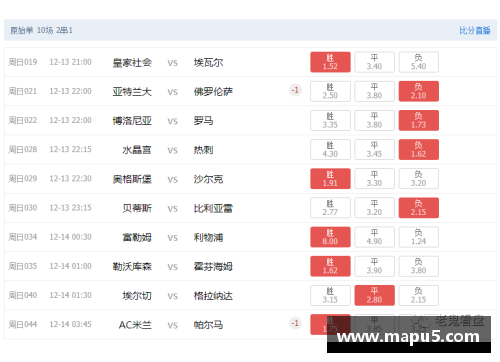500x362 pixels.
Task: Click away team name 罗马
Action: tap(203, 121)
